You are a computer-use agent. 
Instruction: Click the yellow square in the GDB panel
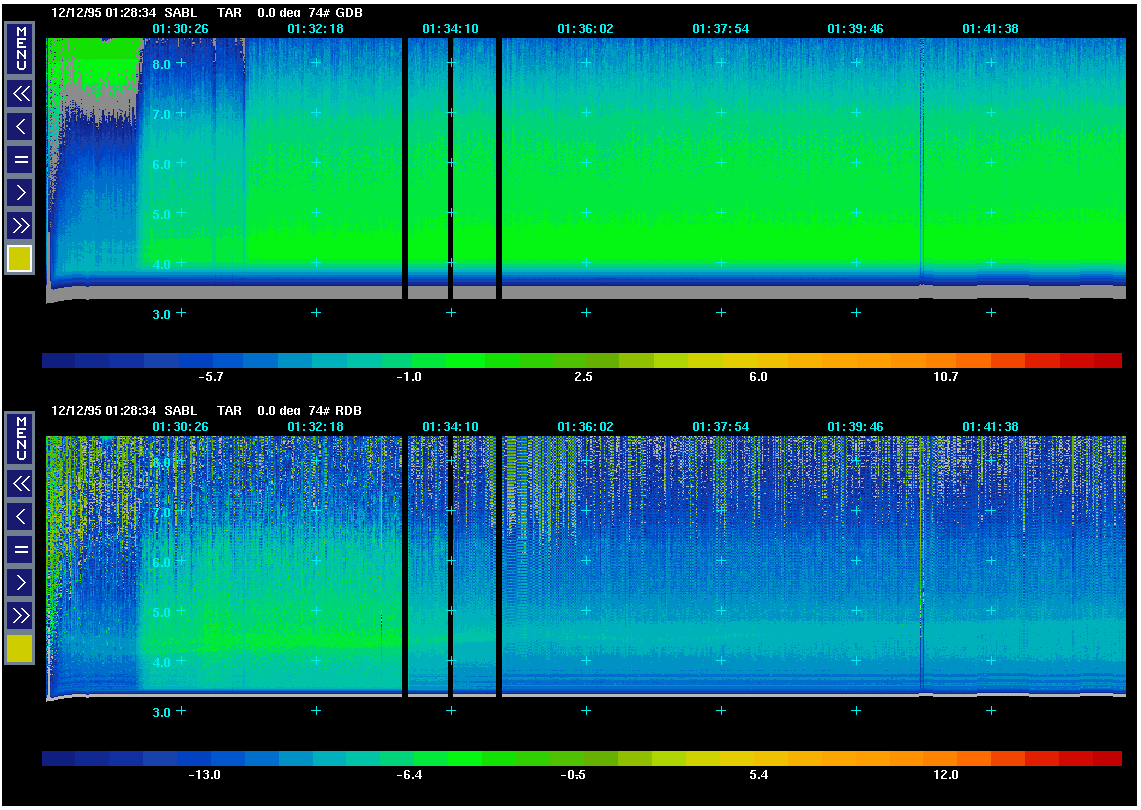20,259
